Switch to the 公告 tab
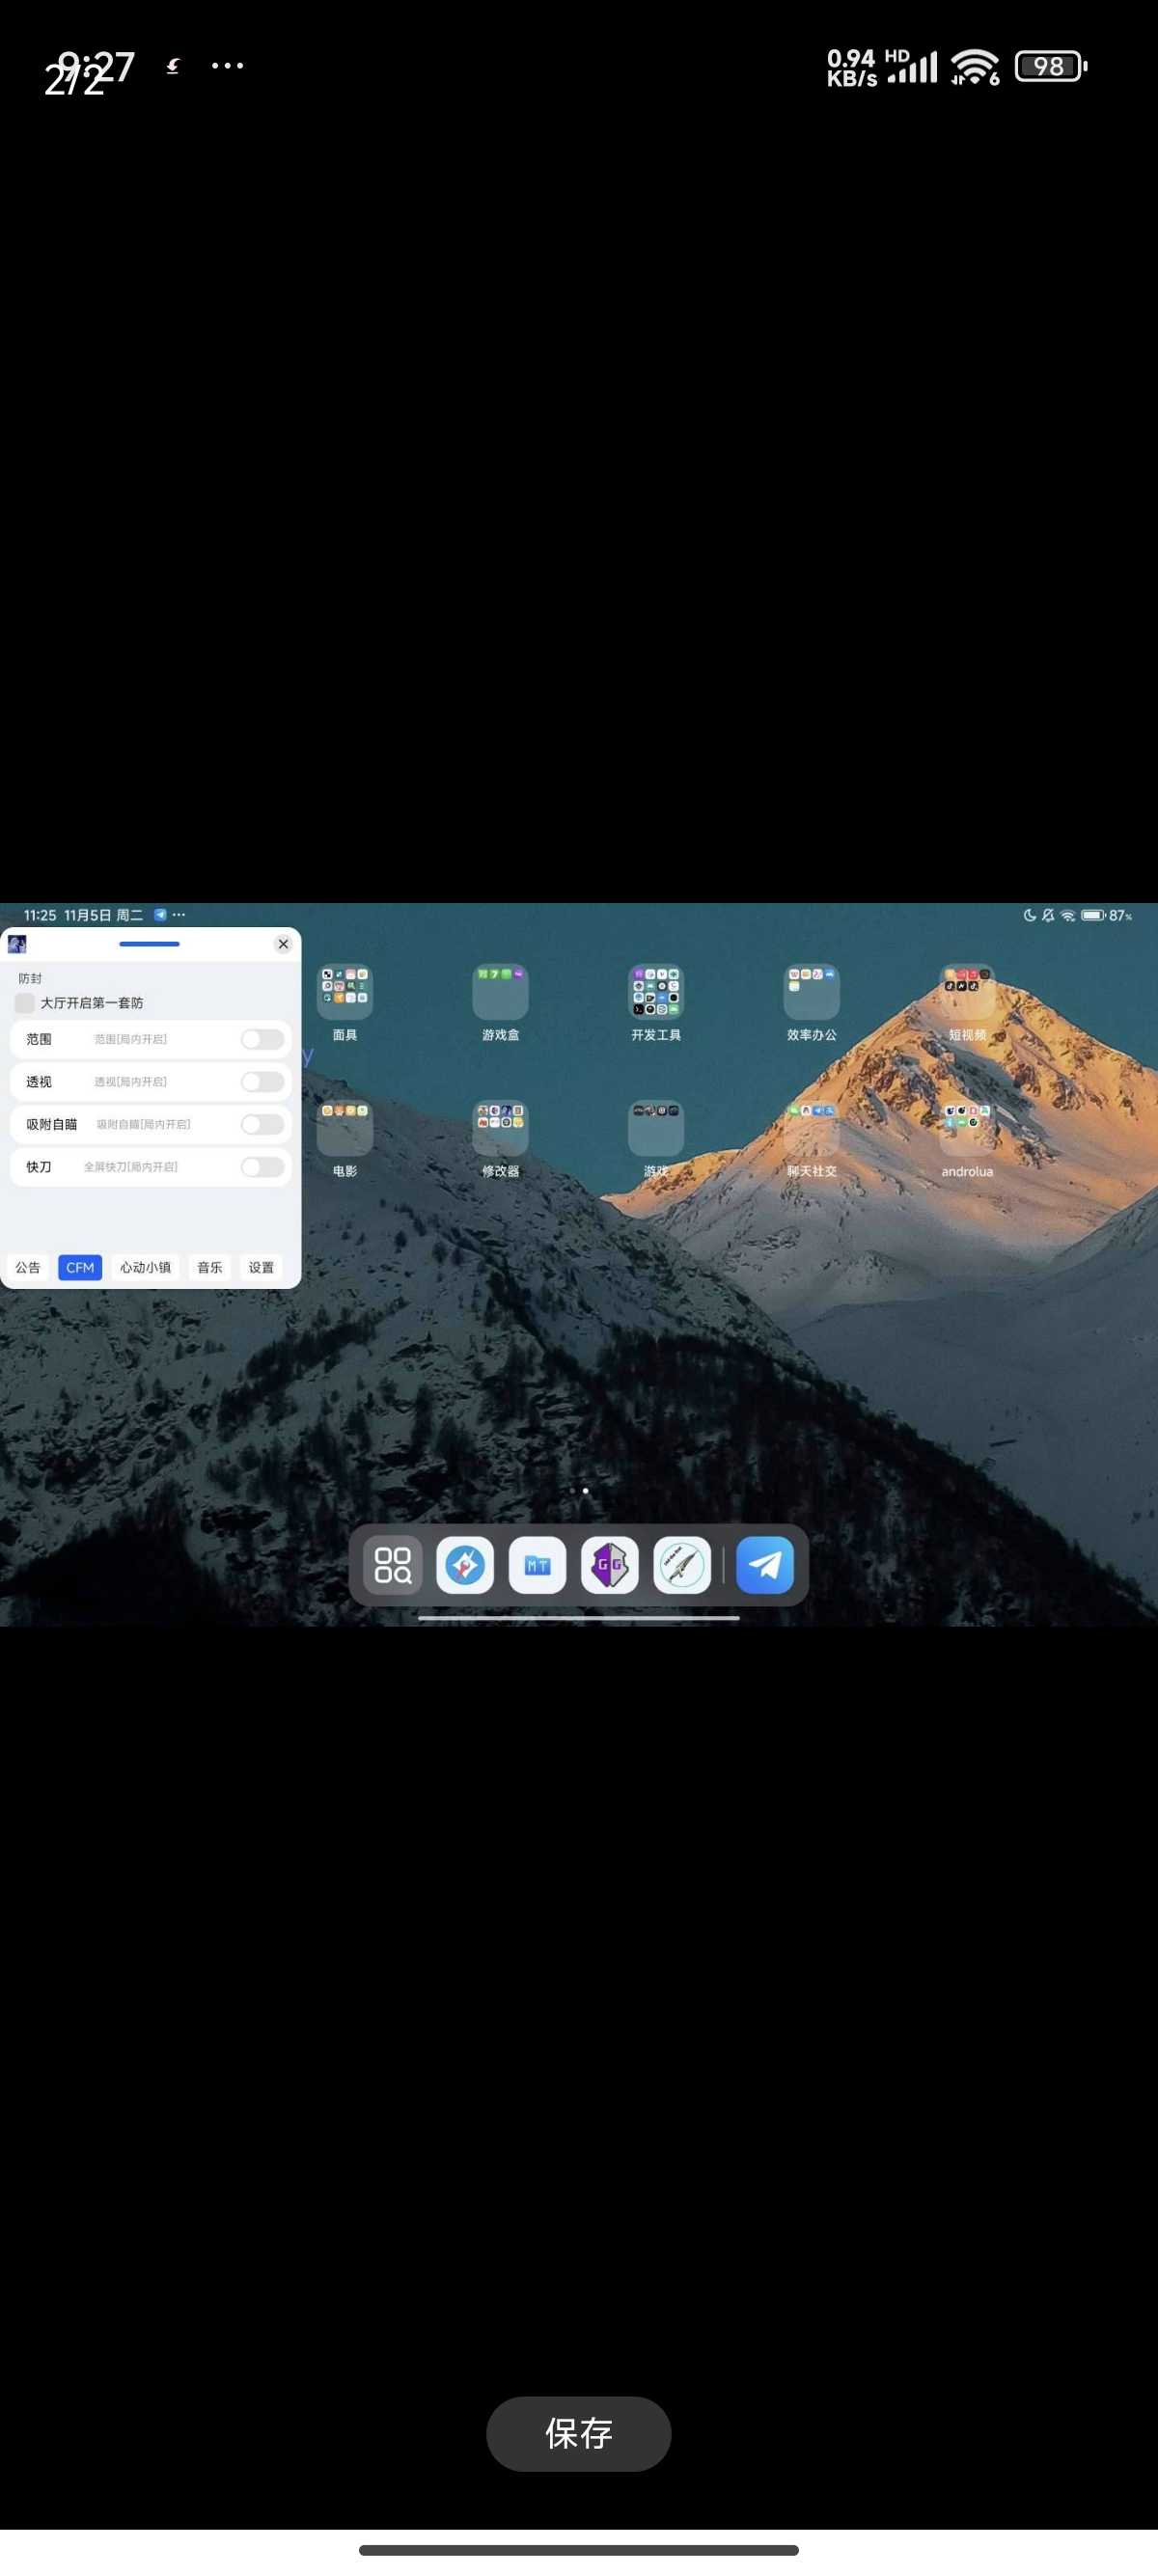The width and height of the screenshot is (1158, 2576). pos(28,1267)
